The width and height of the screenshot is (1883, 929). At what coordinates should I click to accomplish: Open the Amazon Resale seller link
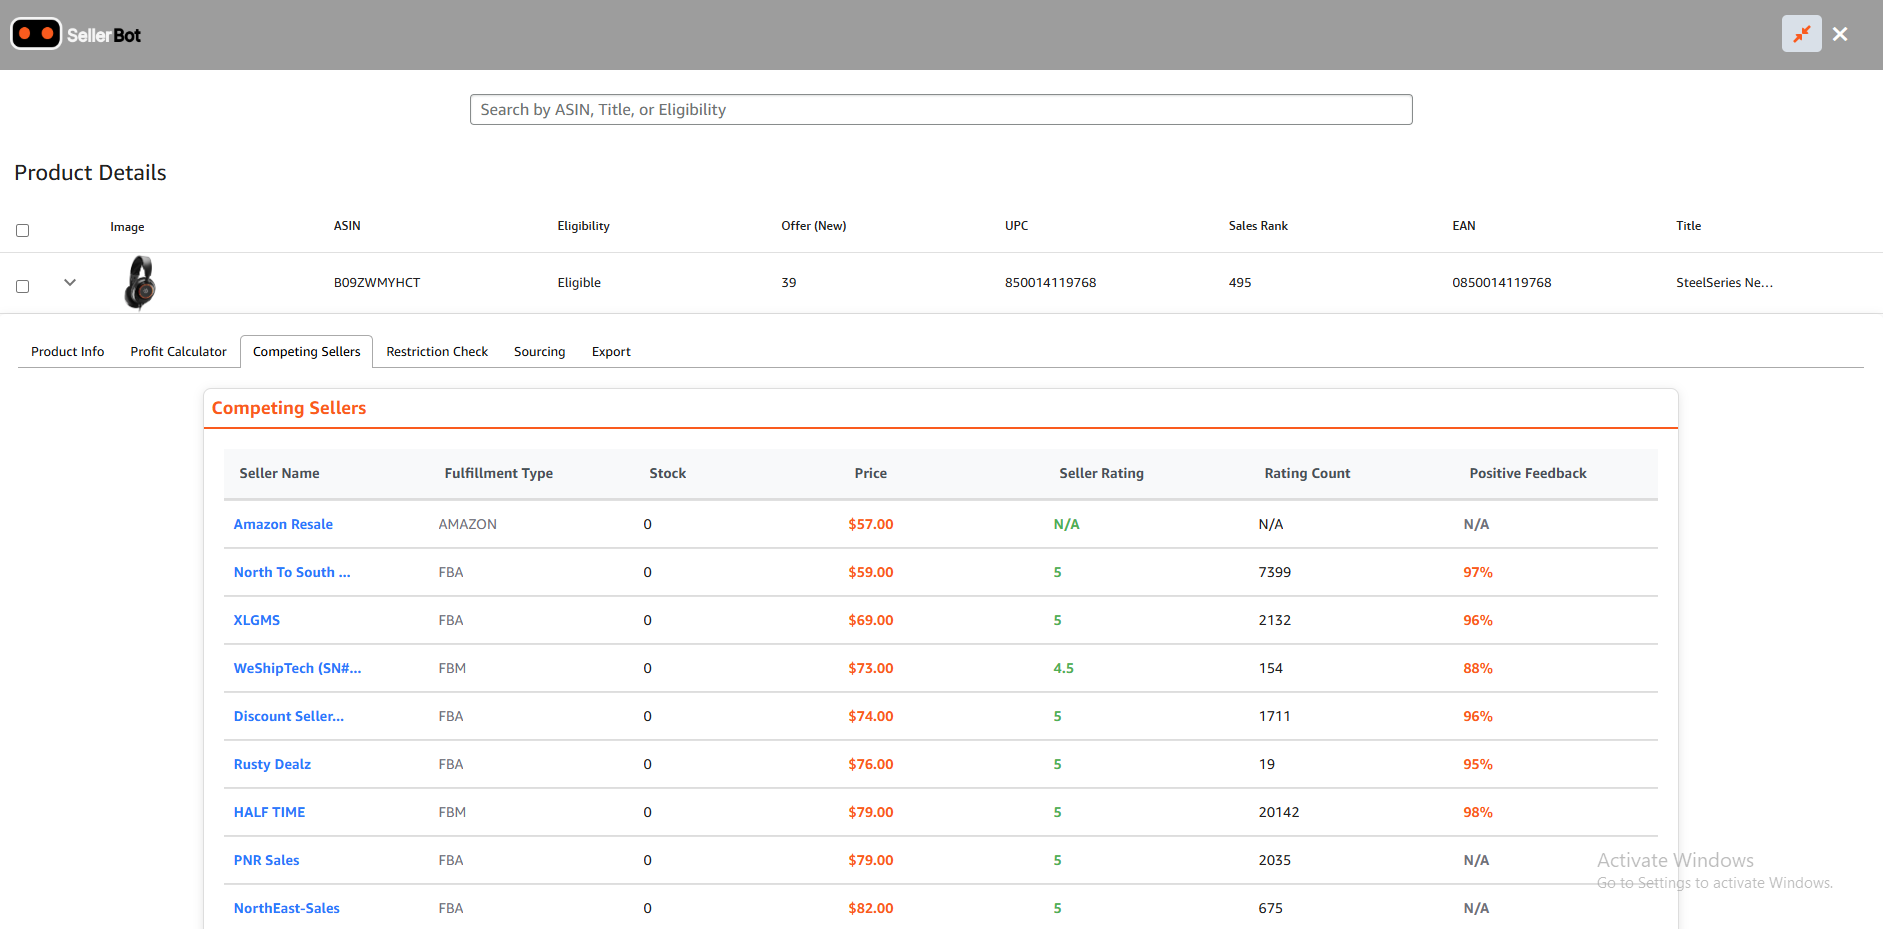283,524
